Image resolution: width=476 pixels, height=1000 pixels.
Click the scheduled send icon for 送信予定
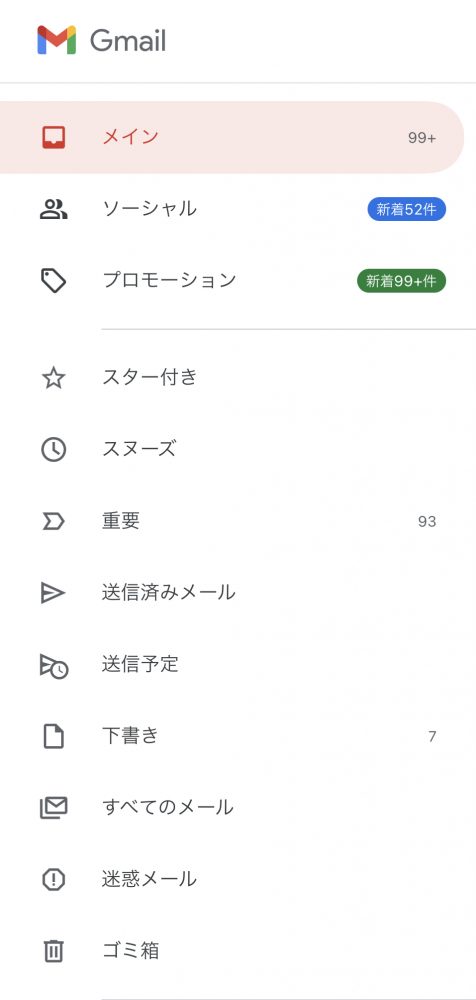54,666
